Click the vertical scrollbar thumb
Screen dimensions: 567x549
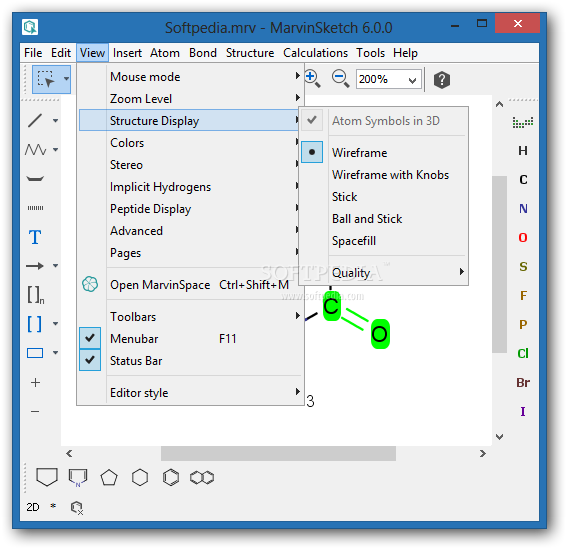(x=499, y=264)
